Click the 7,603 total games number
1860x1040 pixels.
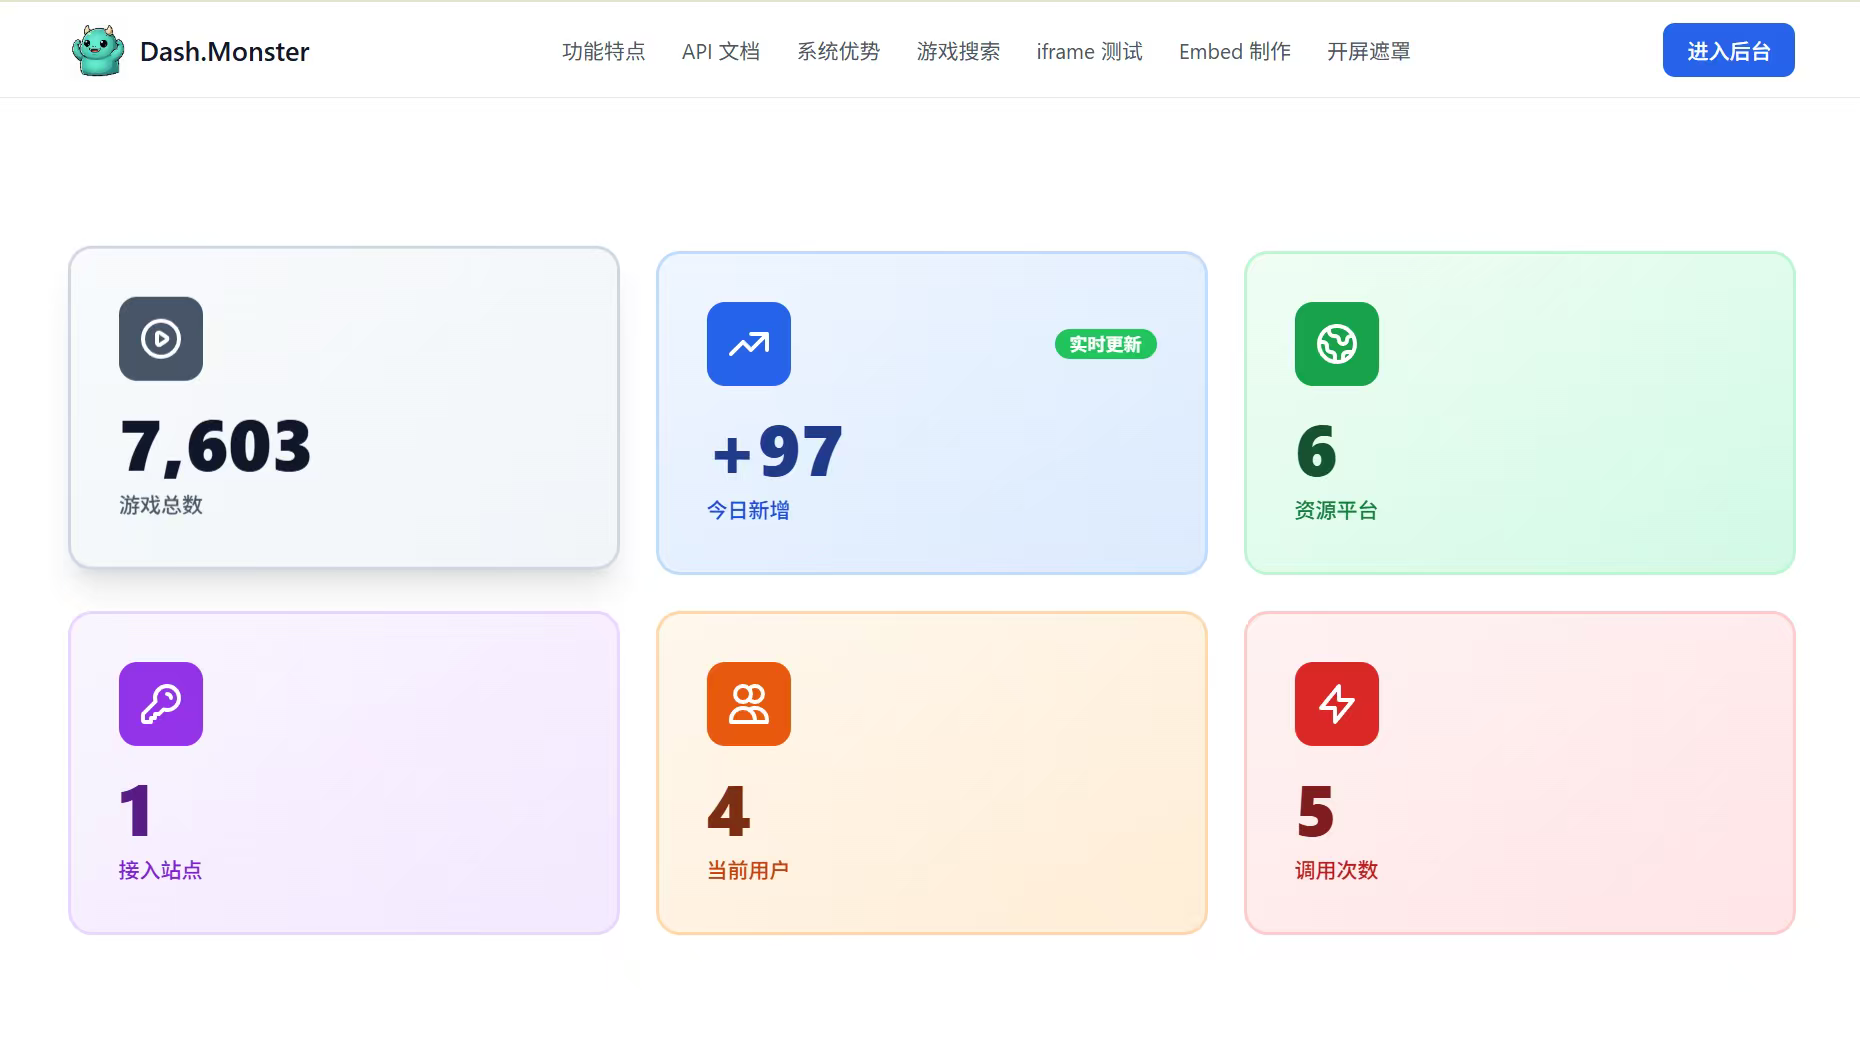point(216,446)
